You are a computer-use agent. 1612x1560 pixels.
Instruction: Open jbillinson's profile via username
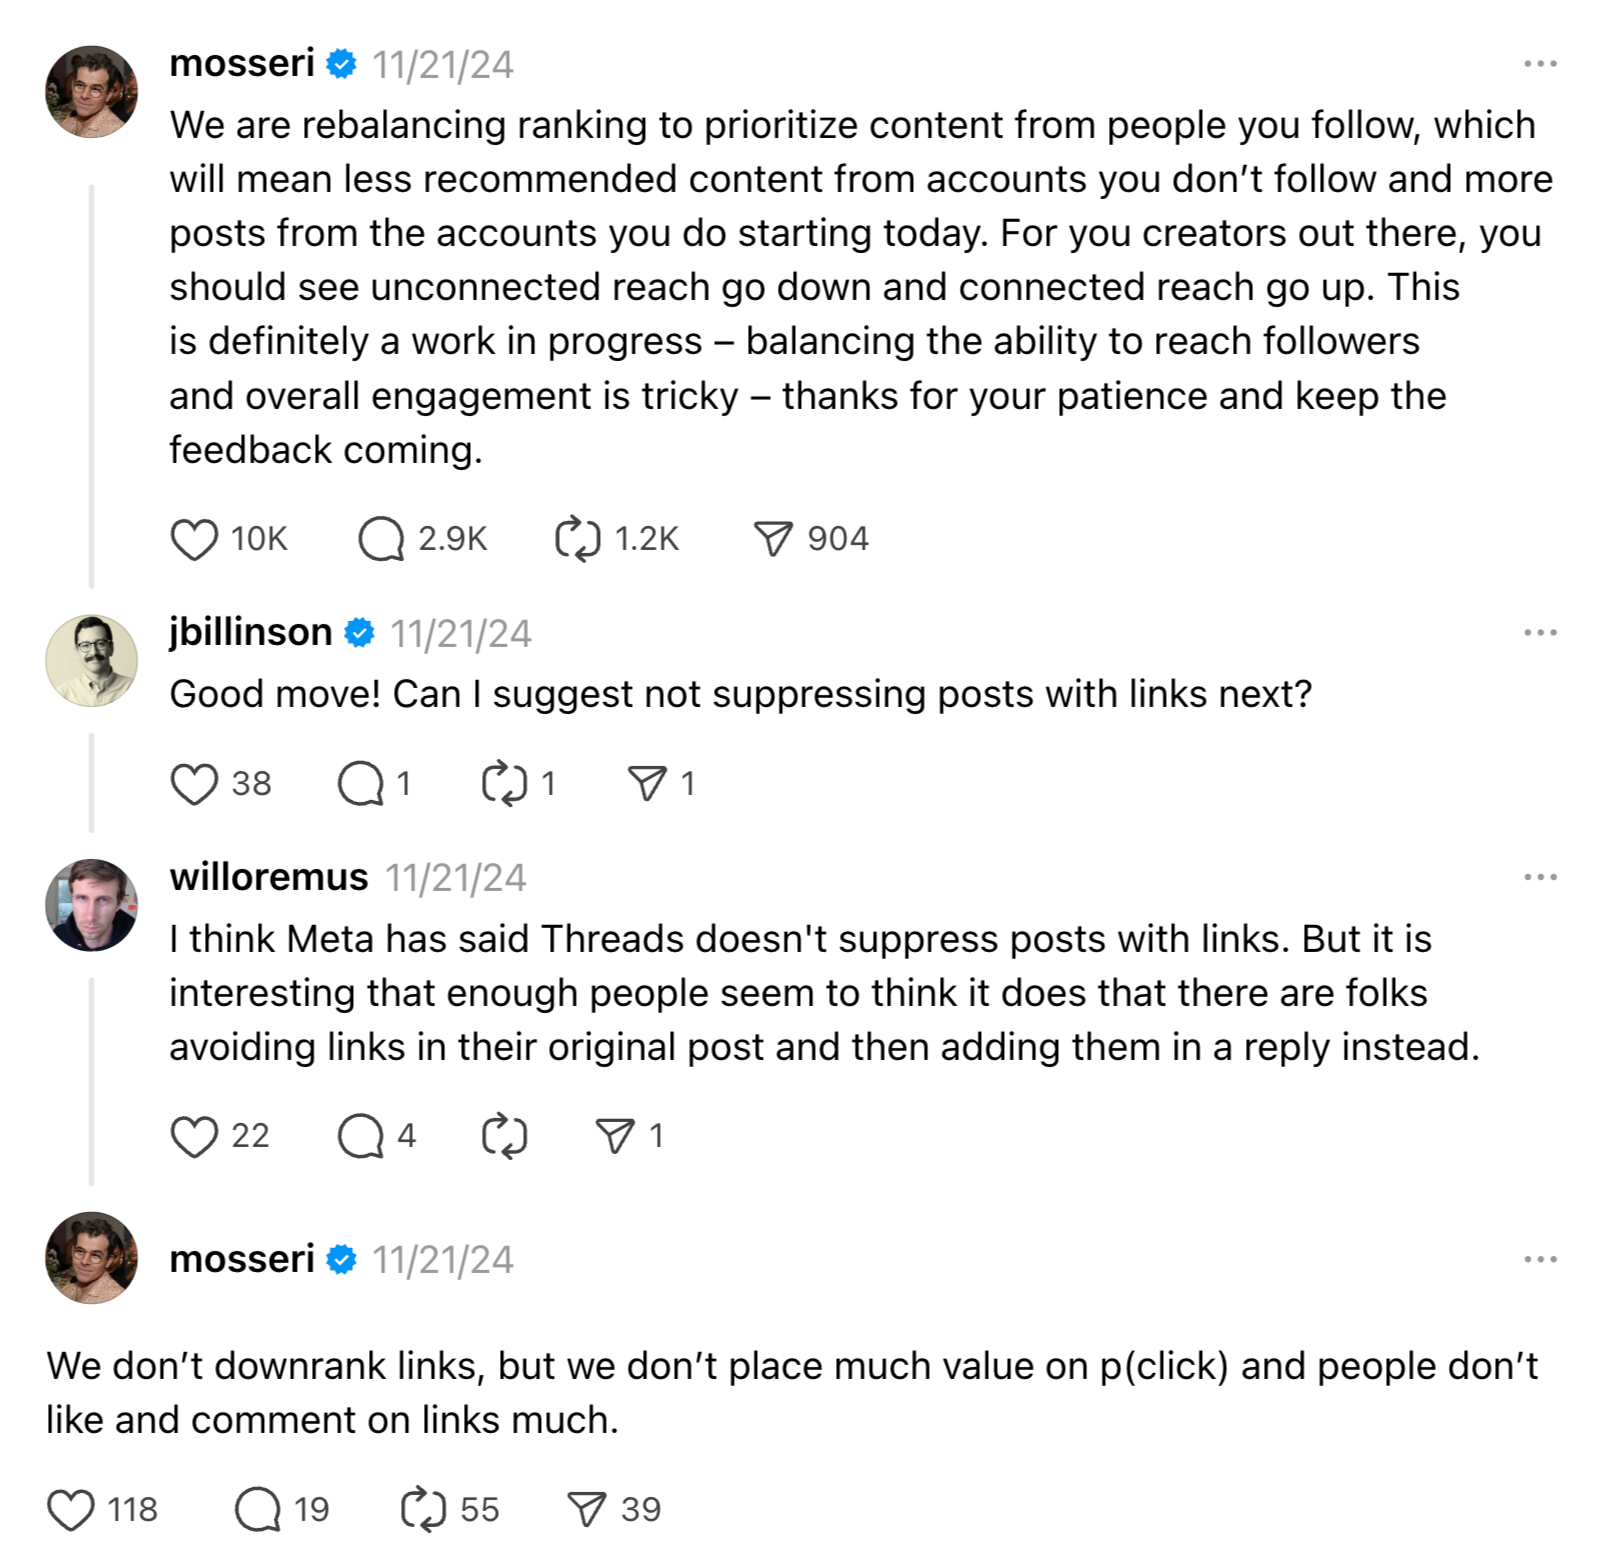click(250, 633)
